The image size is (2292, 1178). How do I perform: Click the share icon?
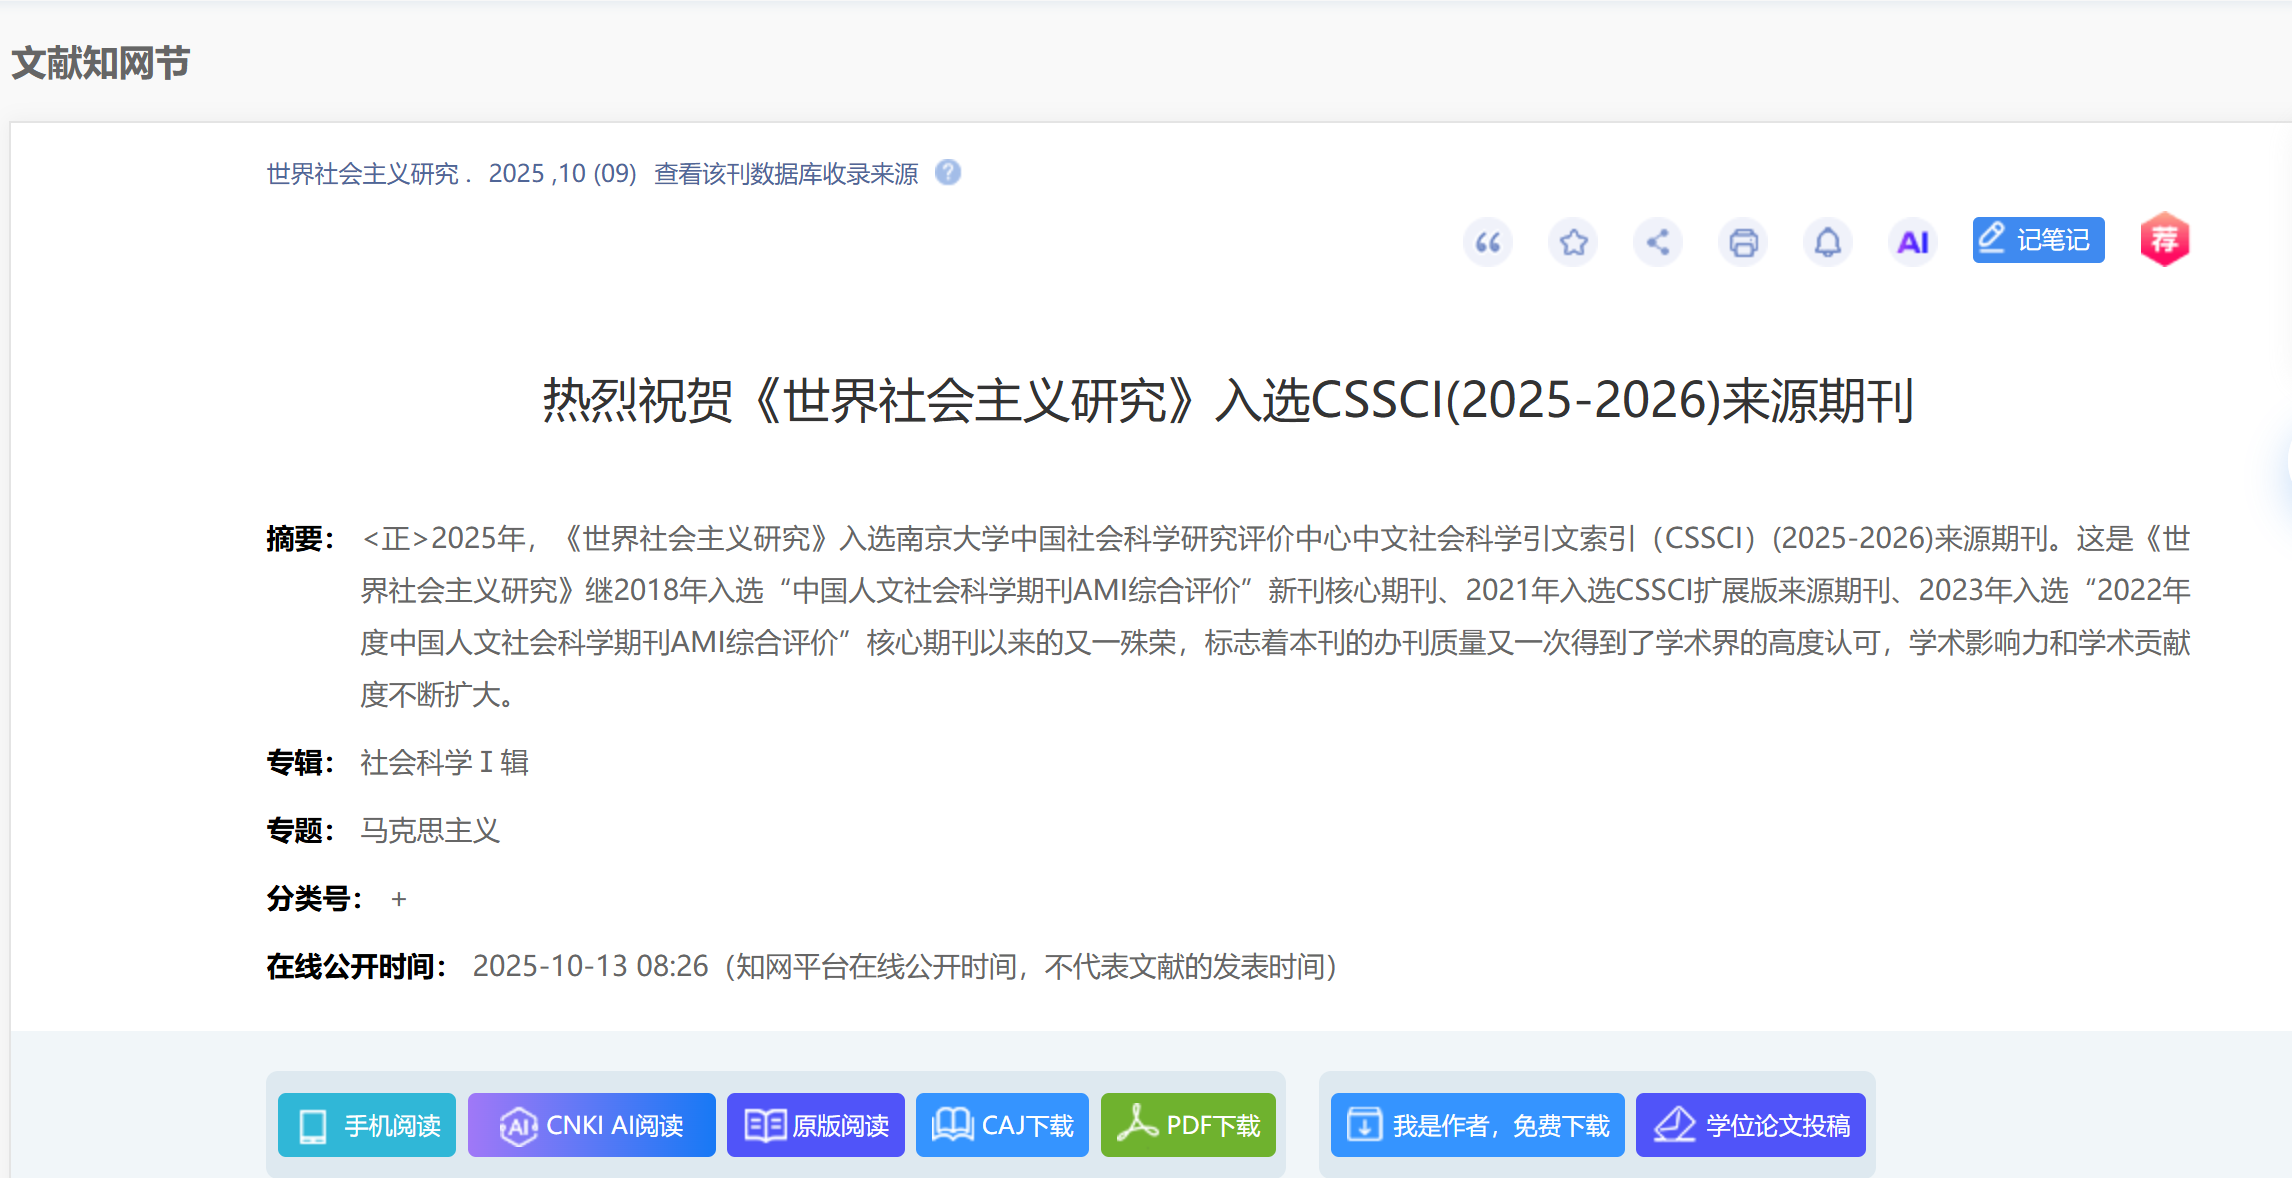point(1658,242)
